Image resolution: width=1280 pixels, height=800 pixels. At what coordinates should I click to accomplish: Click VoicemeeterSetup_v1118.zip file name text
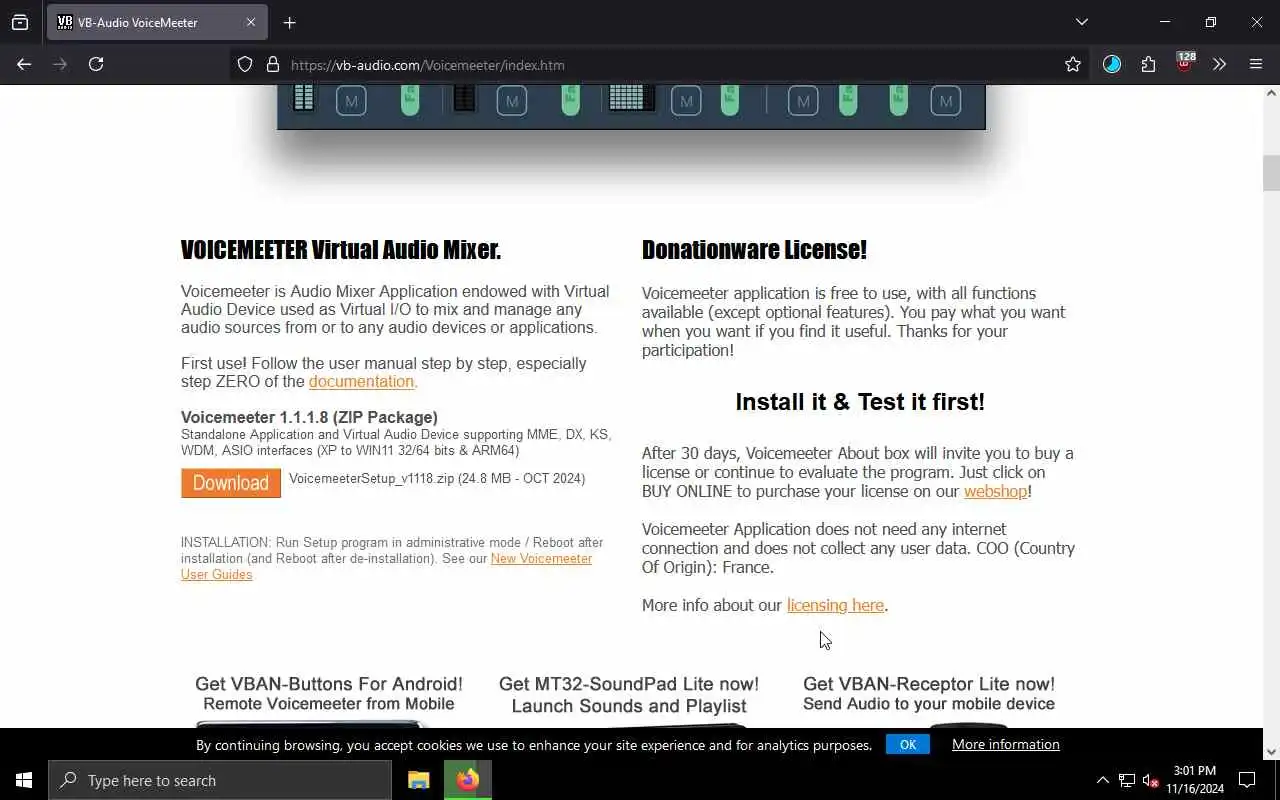371,479
